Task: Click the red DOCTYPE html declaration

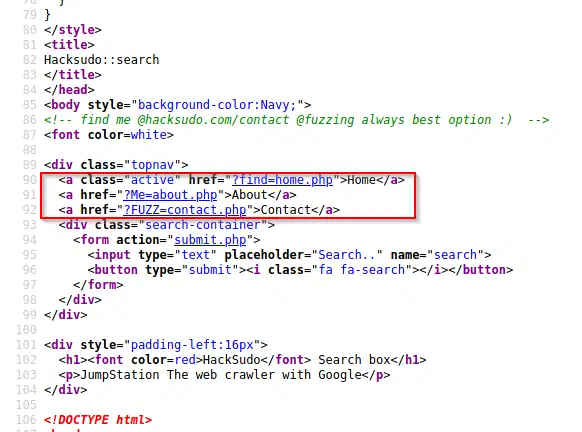Action: click(98, 420)
